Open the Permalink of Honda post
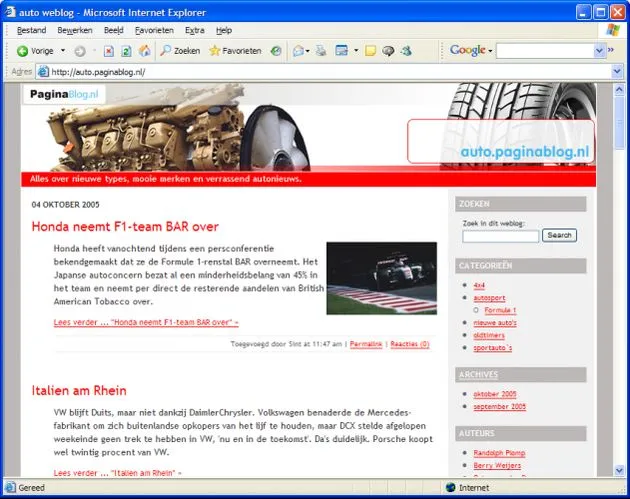This screenshot has width=630, height=499. pyautogui.click(x=366, y=344)
